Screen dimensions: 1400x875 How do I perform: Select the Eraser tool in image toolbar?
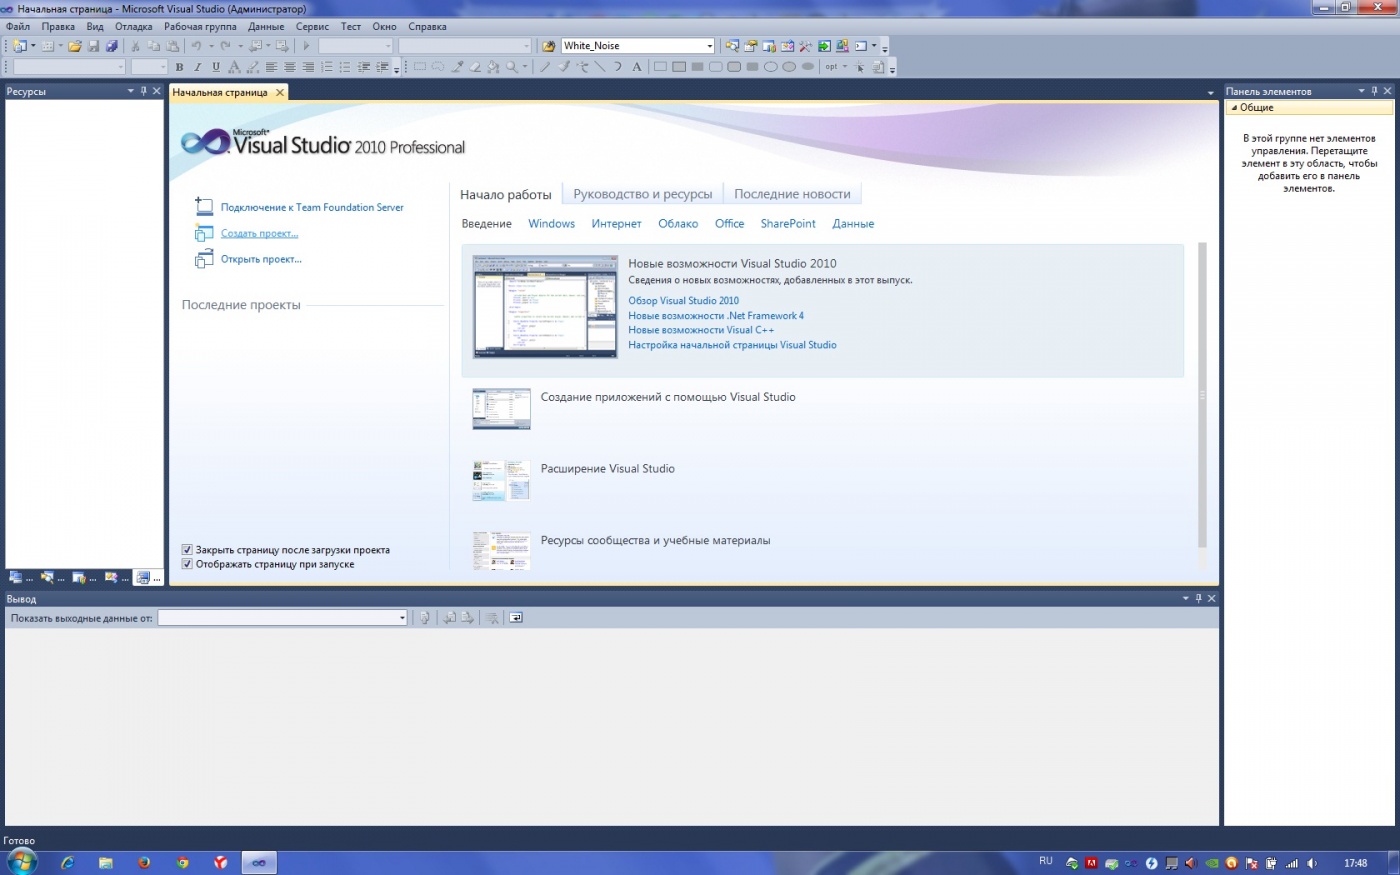tap(475, 67)
